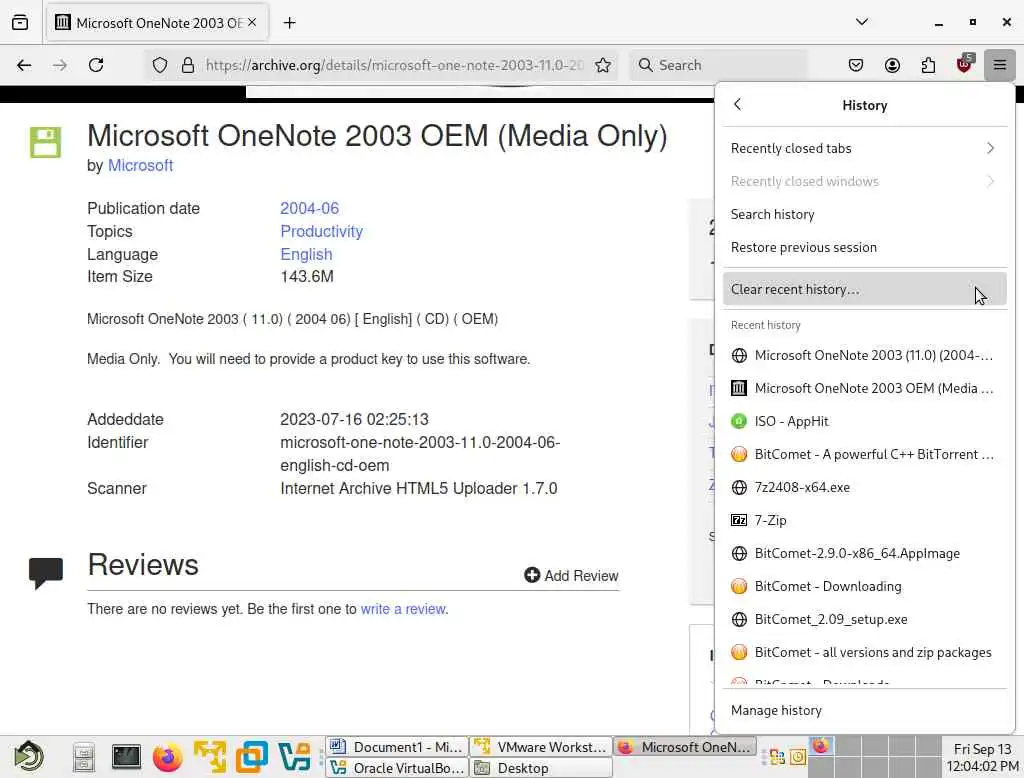
Task: Switch to Document1 taskbar window
Action: 397,747
